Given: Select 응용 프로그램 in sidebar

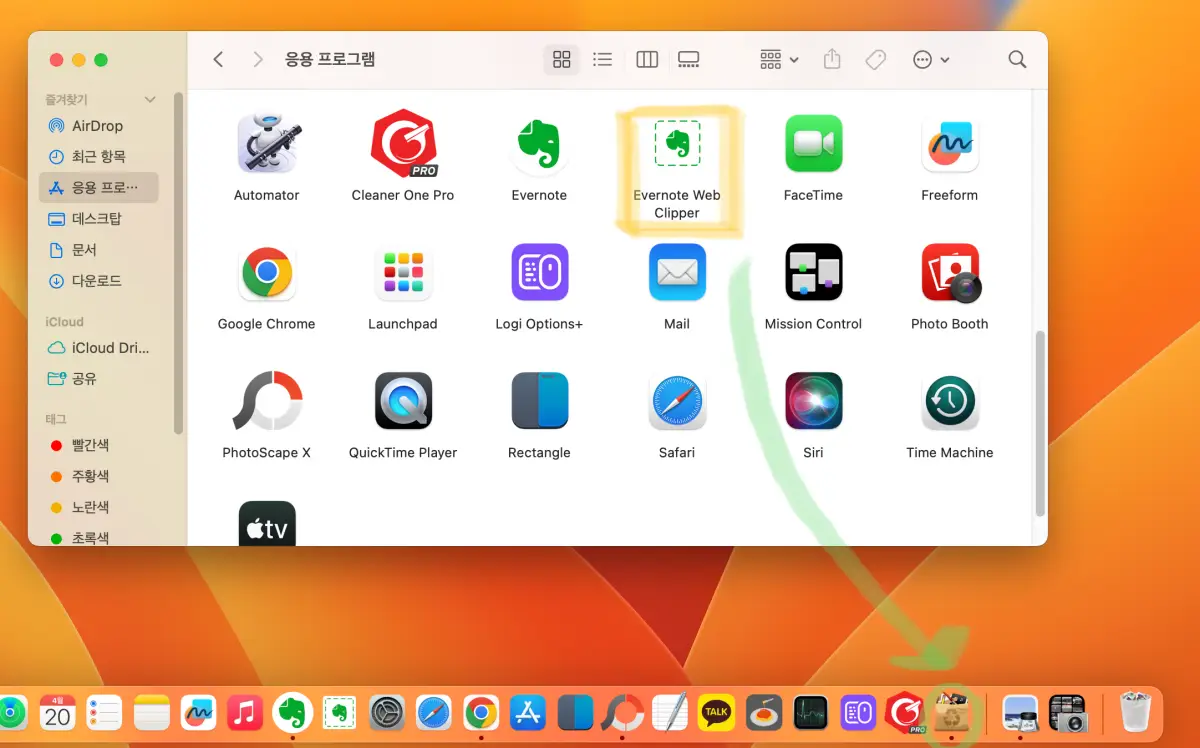Looking at the screenshot, I should (99, 187).
